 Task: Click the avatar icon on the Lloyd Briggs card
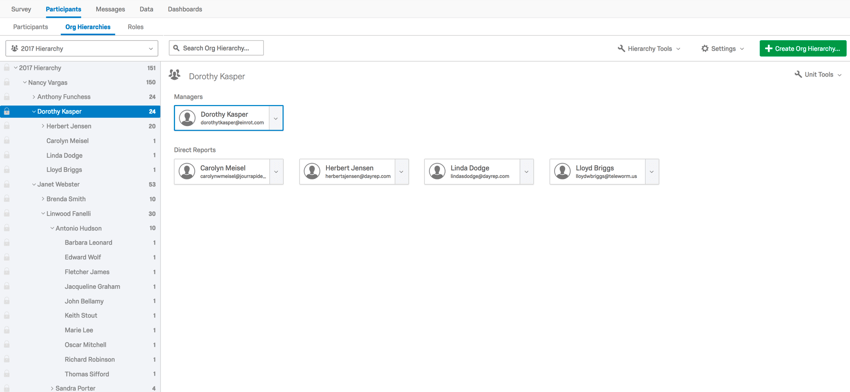562,171
